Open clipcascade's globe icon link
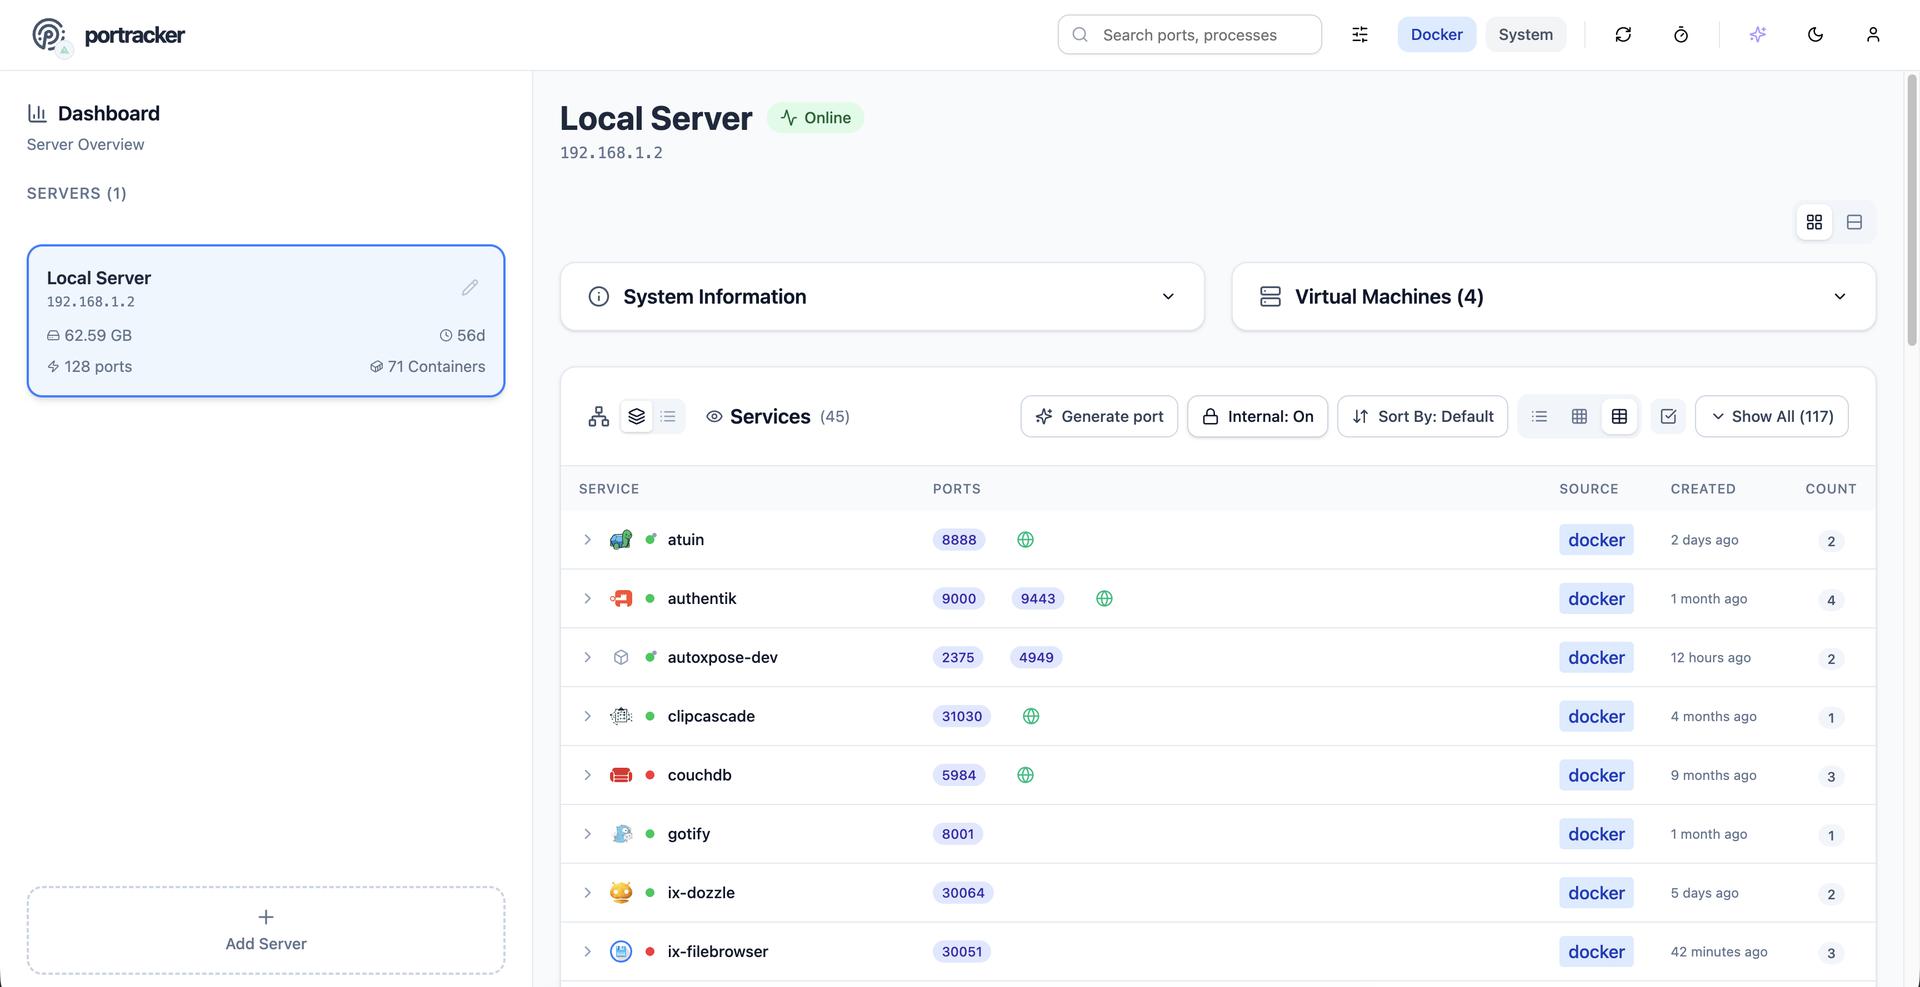The width and height of the screenshot is (1920, 987). 1031,717
